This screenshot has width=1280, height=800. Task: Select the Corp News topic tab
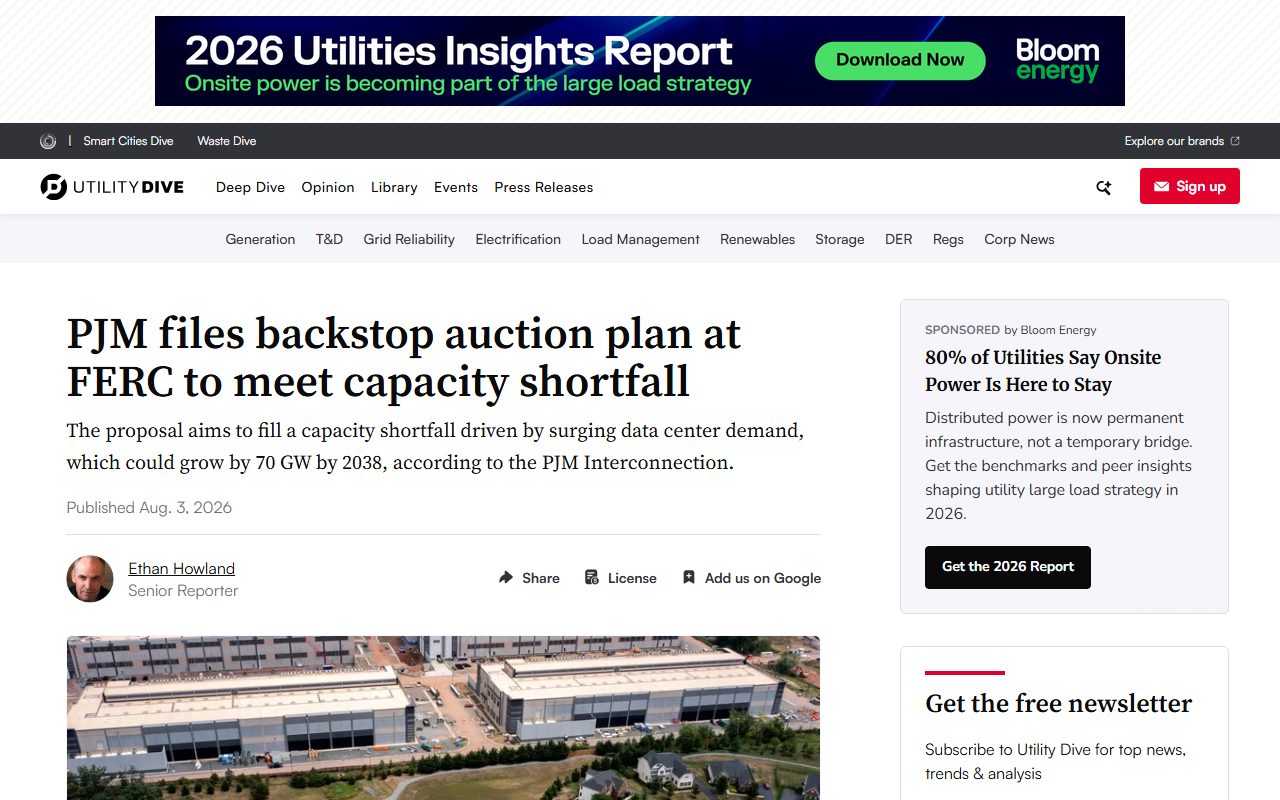tap(1019, 239)
